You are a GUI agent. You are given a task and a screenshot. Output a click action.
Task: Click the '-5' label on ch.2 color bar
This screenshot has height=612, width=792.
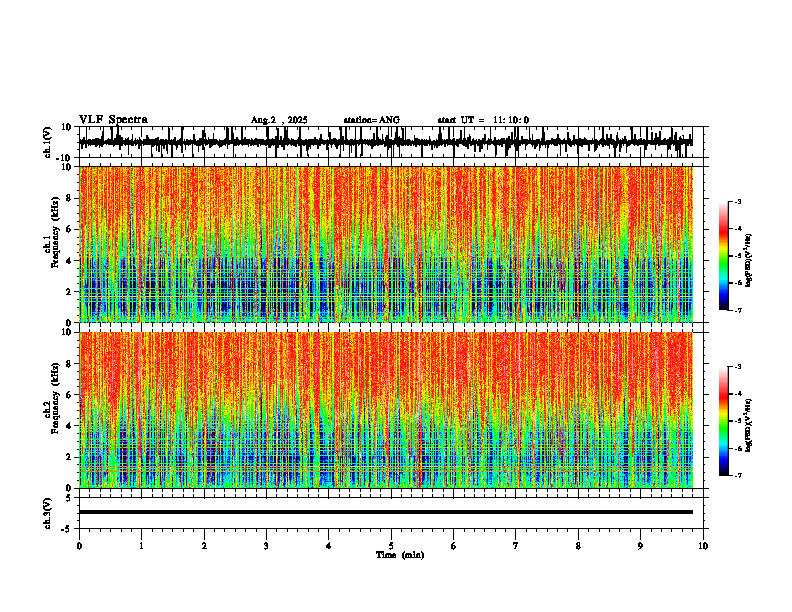pyautogui.click(x=738, y=421)
